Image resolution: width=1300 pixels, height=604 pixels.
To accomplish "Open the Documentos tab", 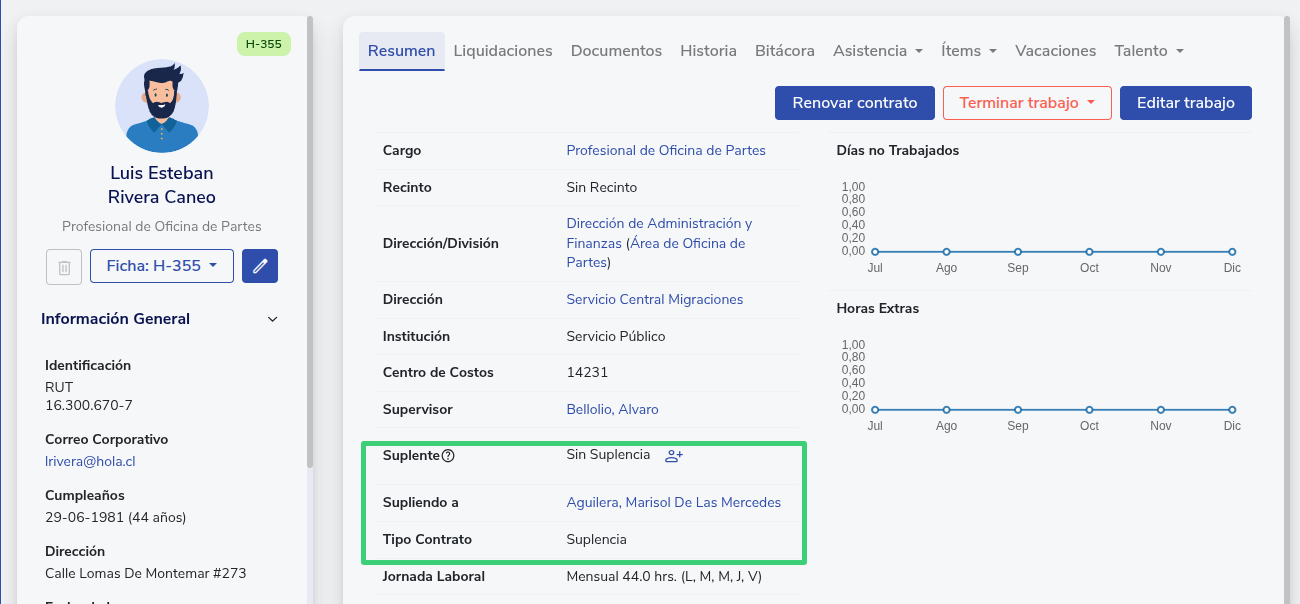I will 616,51.
